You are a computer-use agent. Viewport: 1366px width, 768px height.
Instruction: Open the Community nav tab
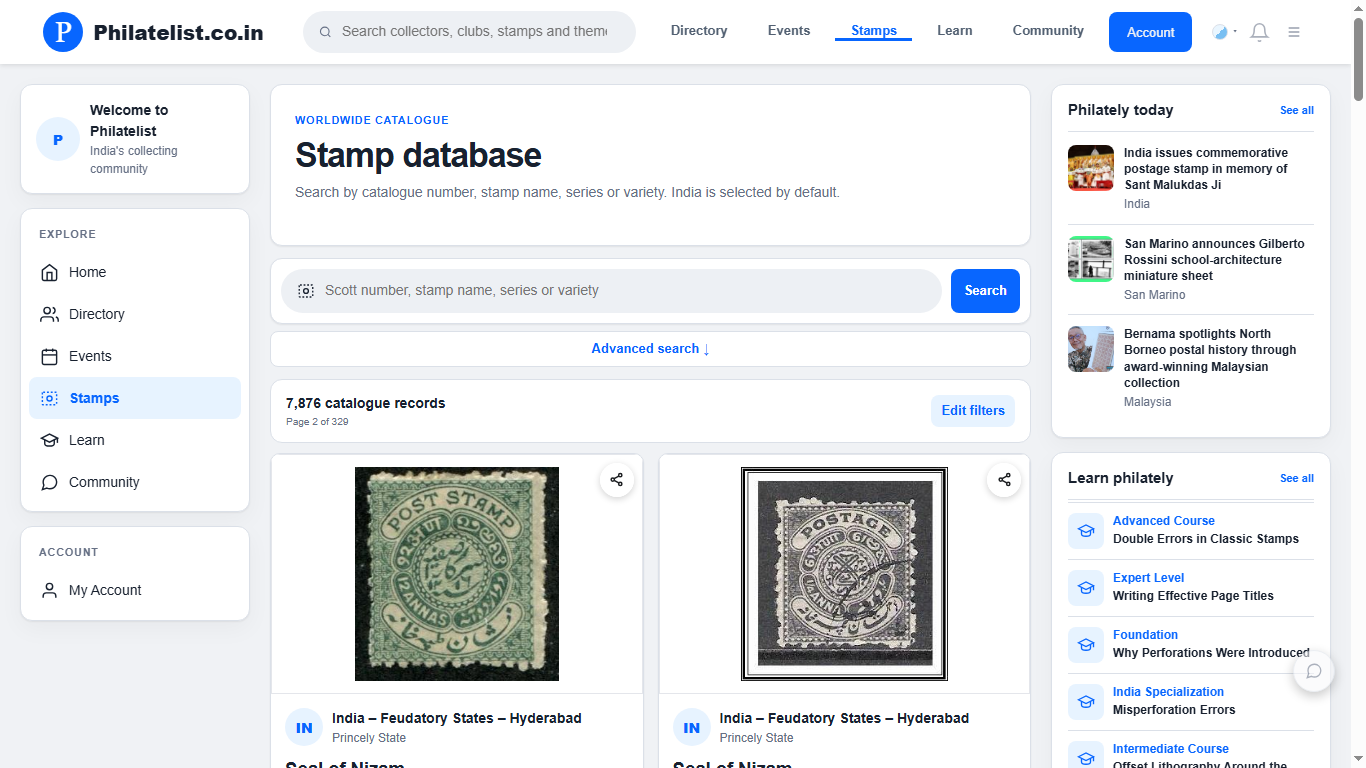1048,31
